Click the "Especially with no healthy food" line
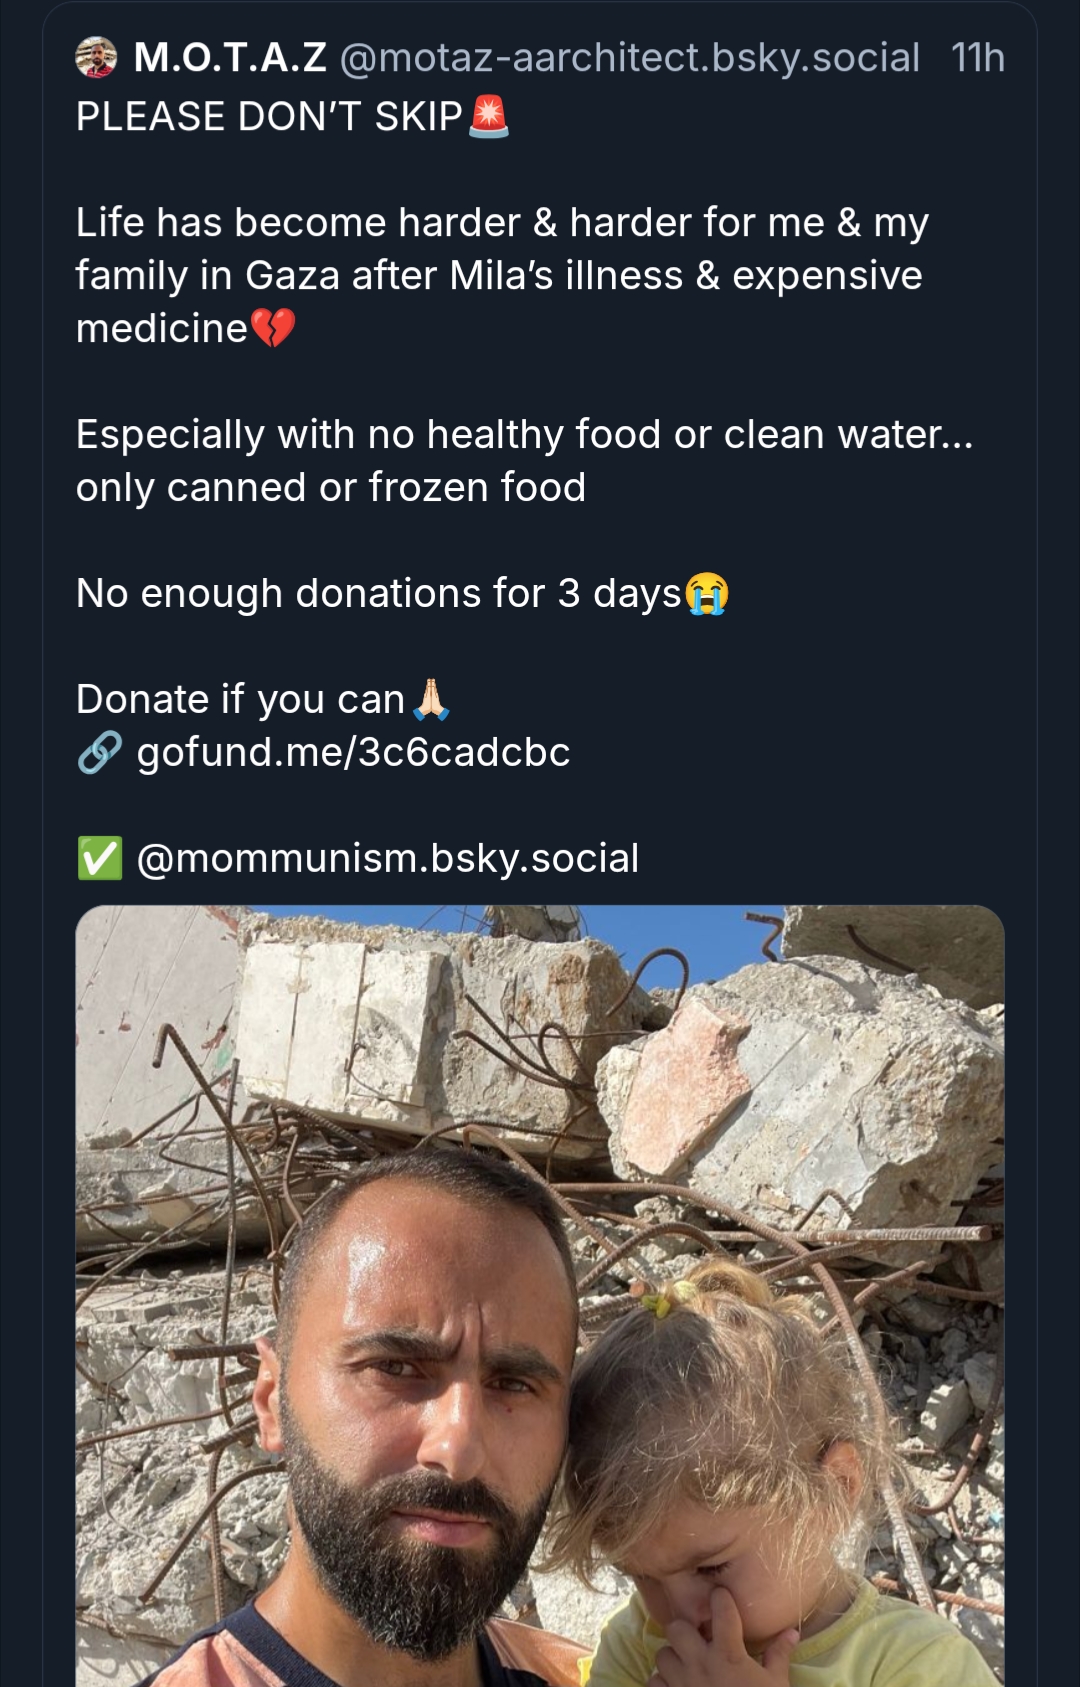Viewport: 1080px width, 1687px height. click(524, 435)
